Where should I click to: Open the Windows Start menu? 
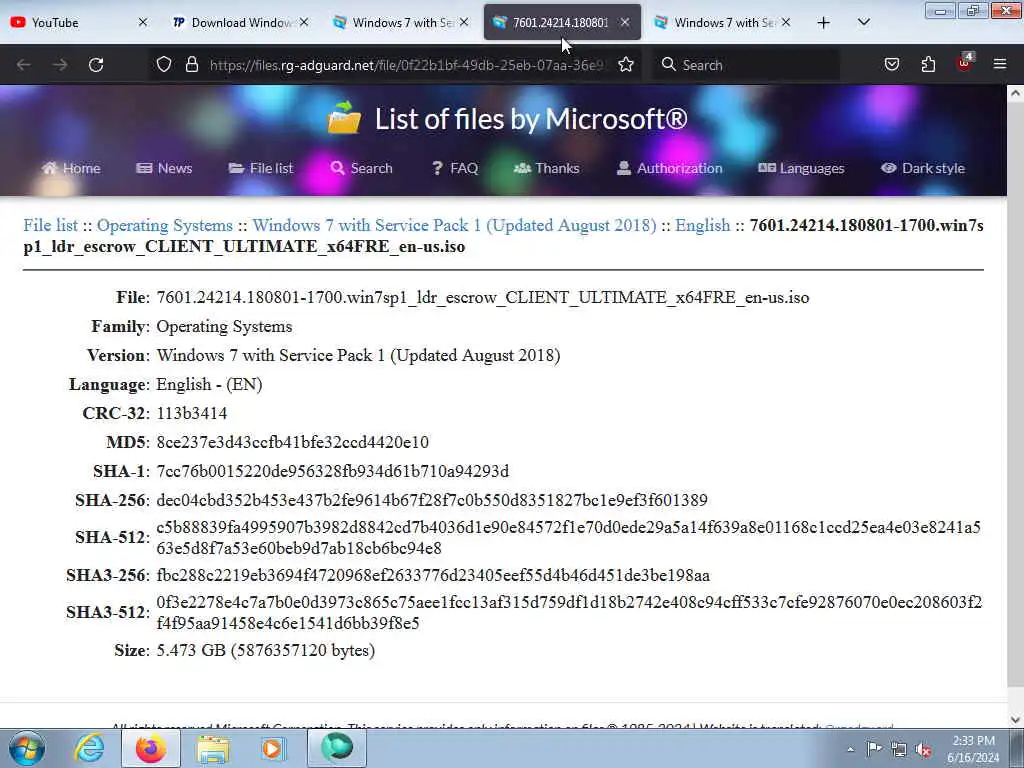(27, 748)
